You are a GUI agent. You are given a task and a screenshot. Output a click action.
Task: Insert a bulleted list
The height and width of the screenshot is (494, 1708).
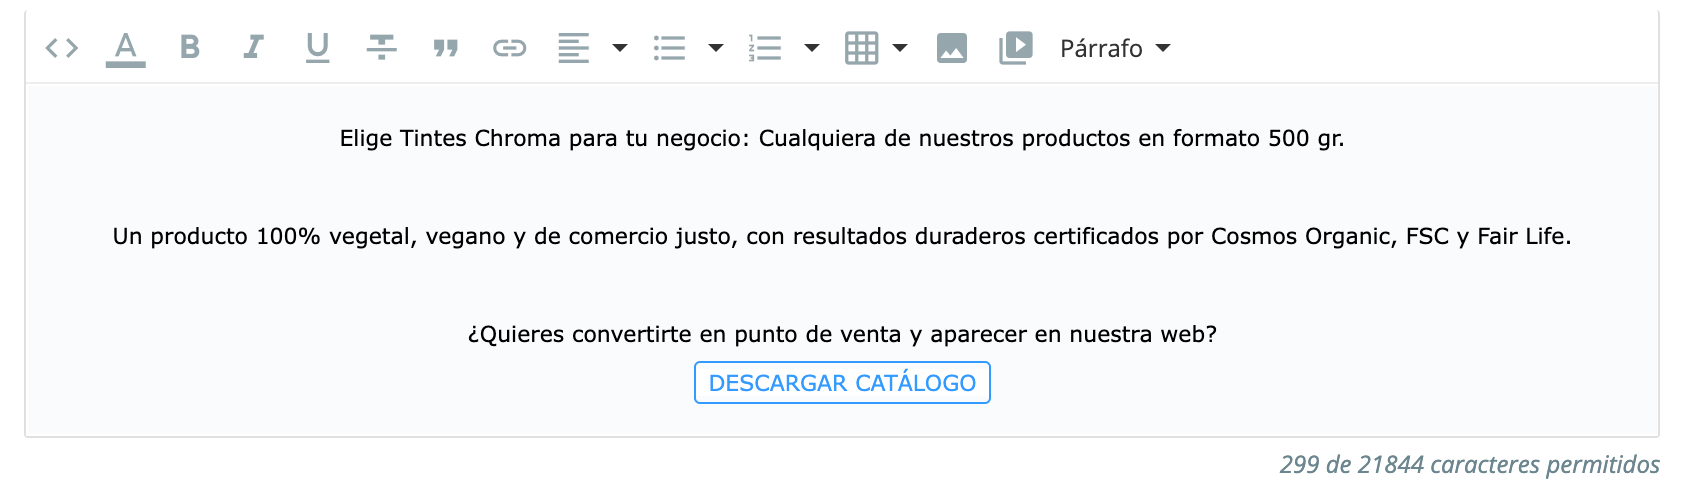pos(669,48)
